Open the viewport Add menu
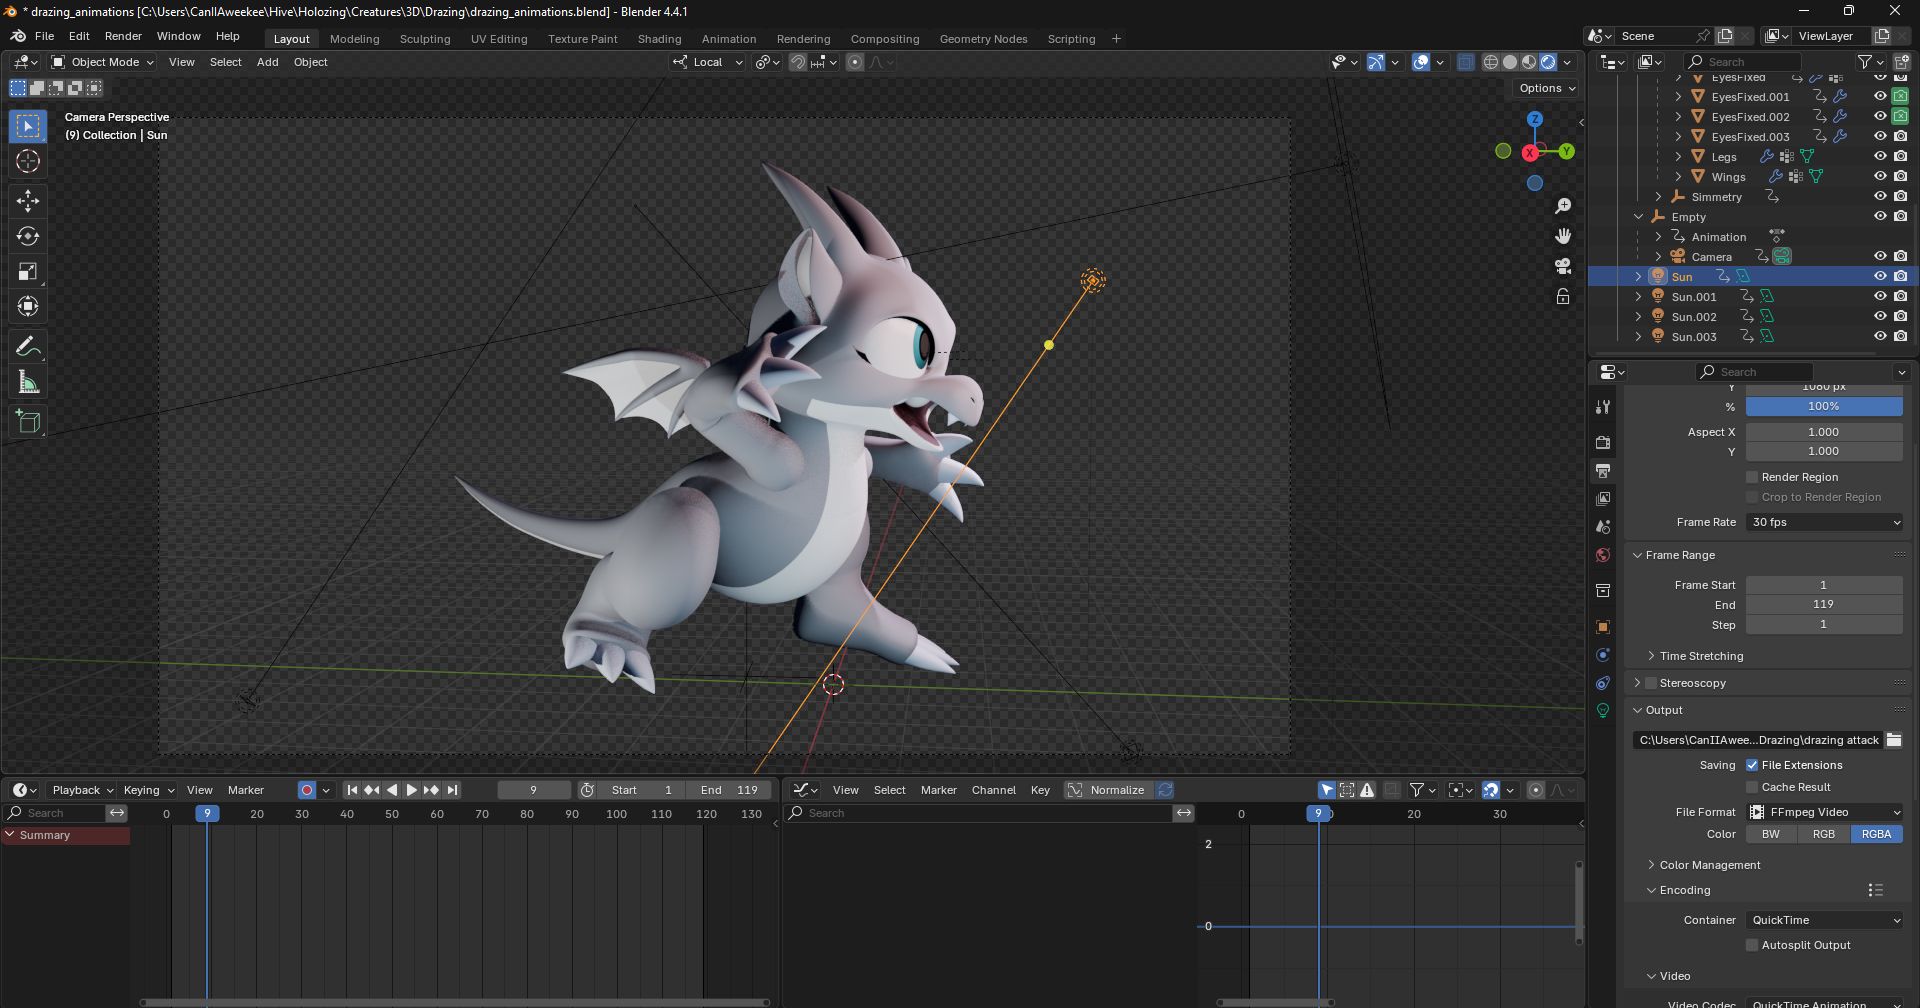The width and height of the screenshot is (1920, 1008). pyautogui.click(x=267, y=62)
